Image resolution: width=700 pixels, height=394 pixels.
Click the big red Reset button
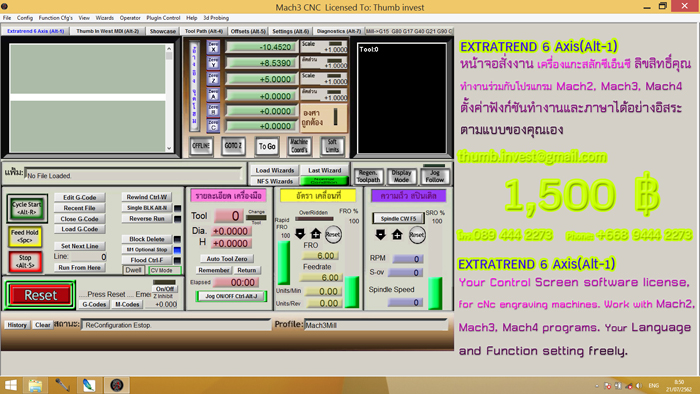point(40,295)
